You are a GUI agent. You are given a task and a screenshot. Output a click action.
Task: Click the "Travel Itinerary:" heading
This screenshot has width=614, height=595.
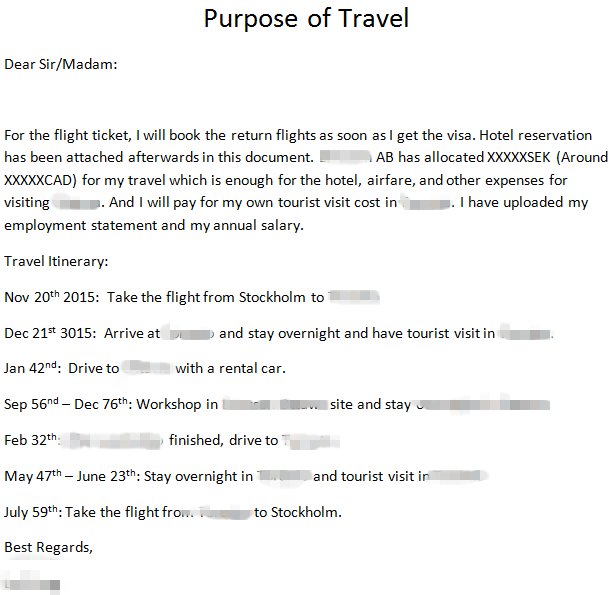pyautogui.click(x=56, y=261)
